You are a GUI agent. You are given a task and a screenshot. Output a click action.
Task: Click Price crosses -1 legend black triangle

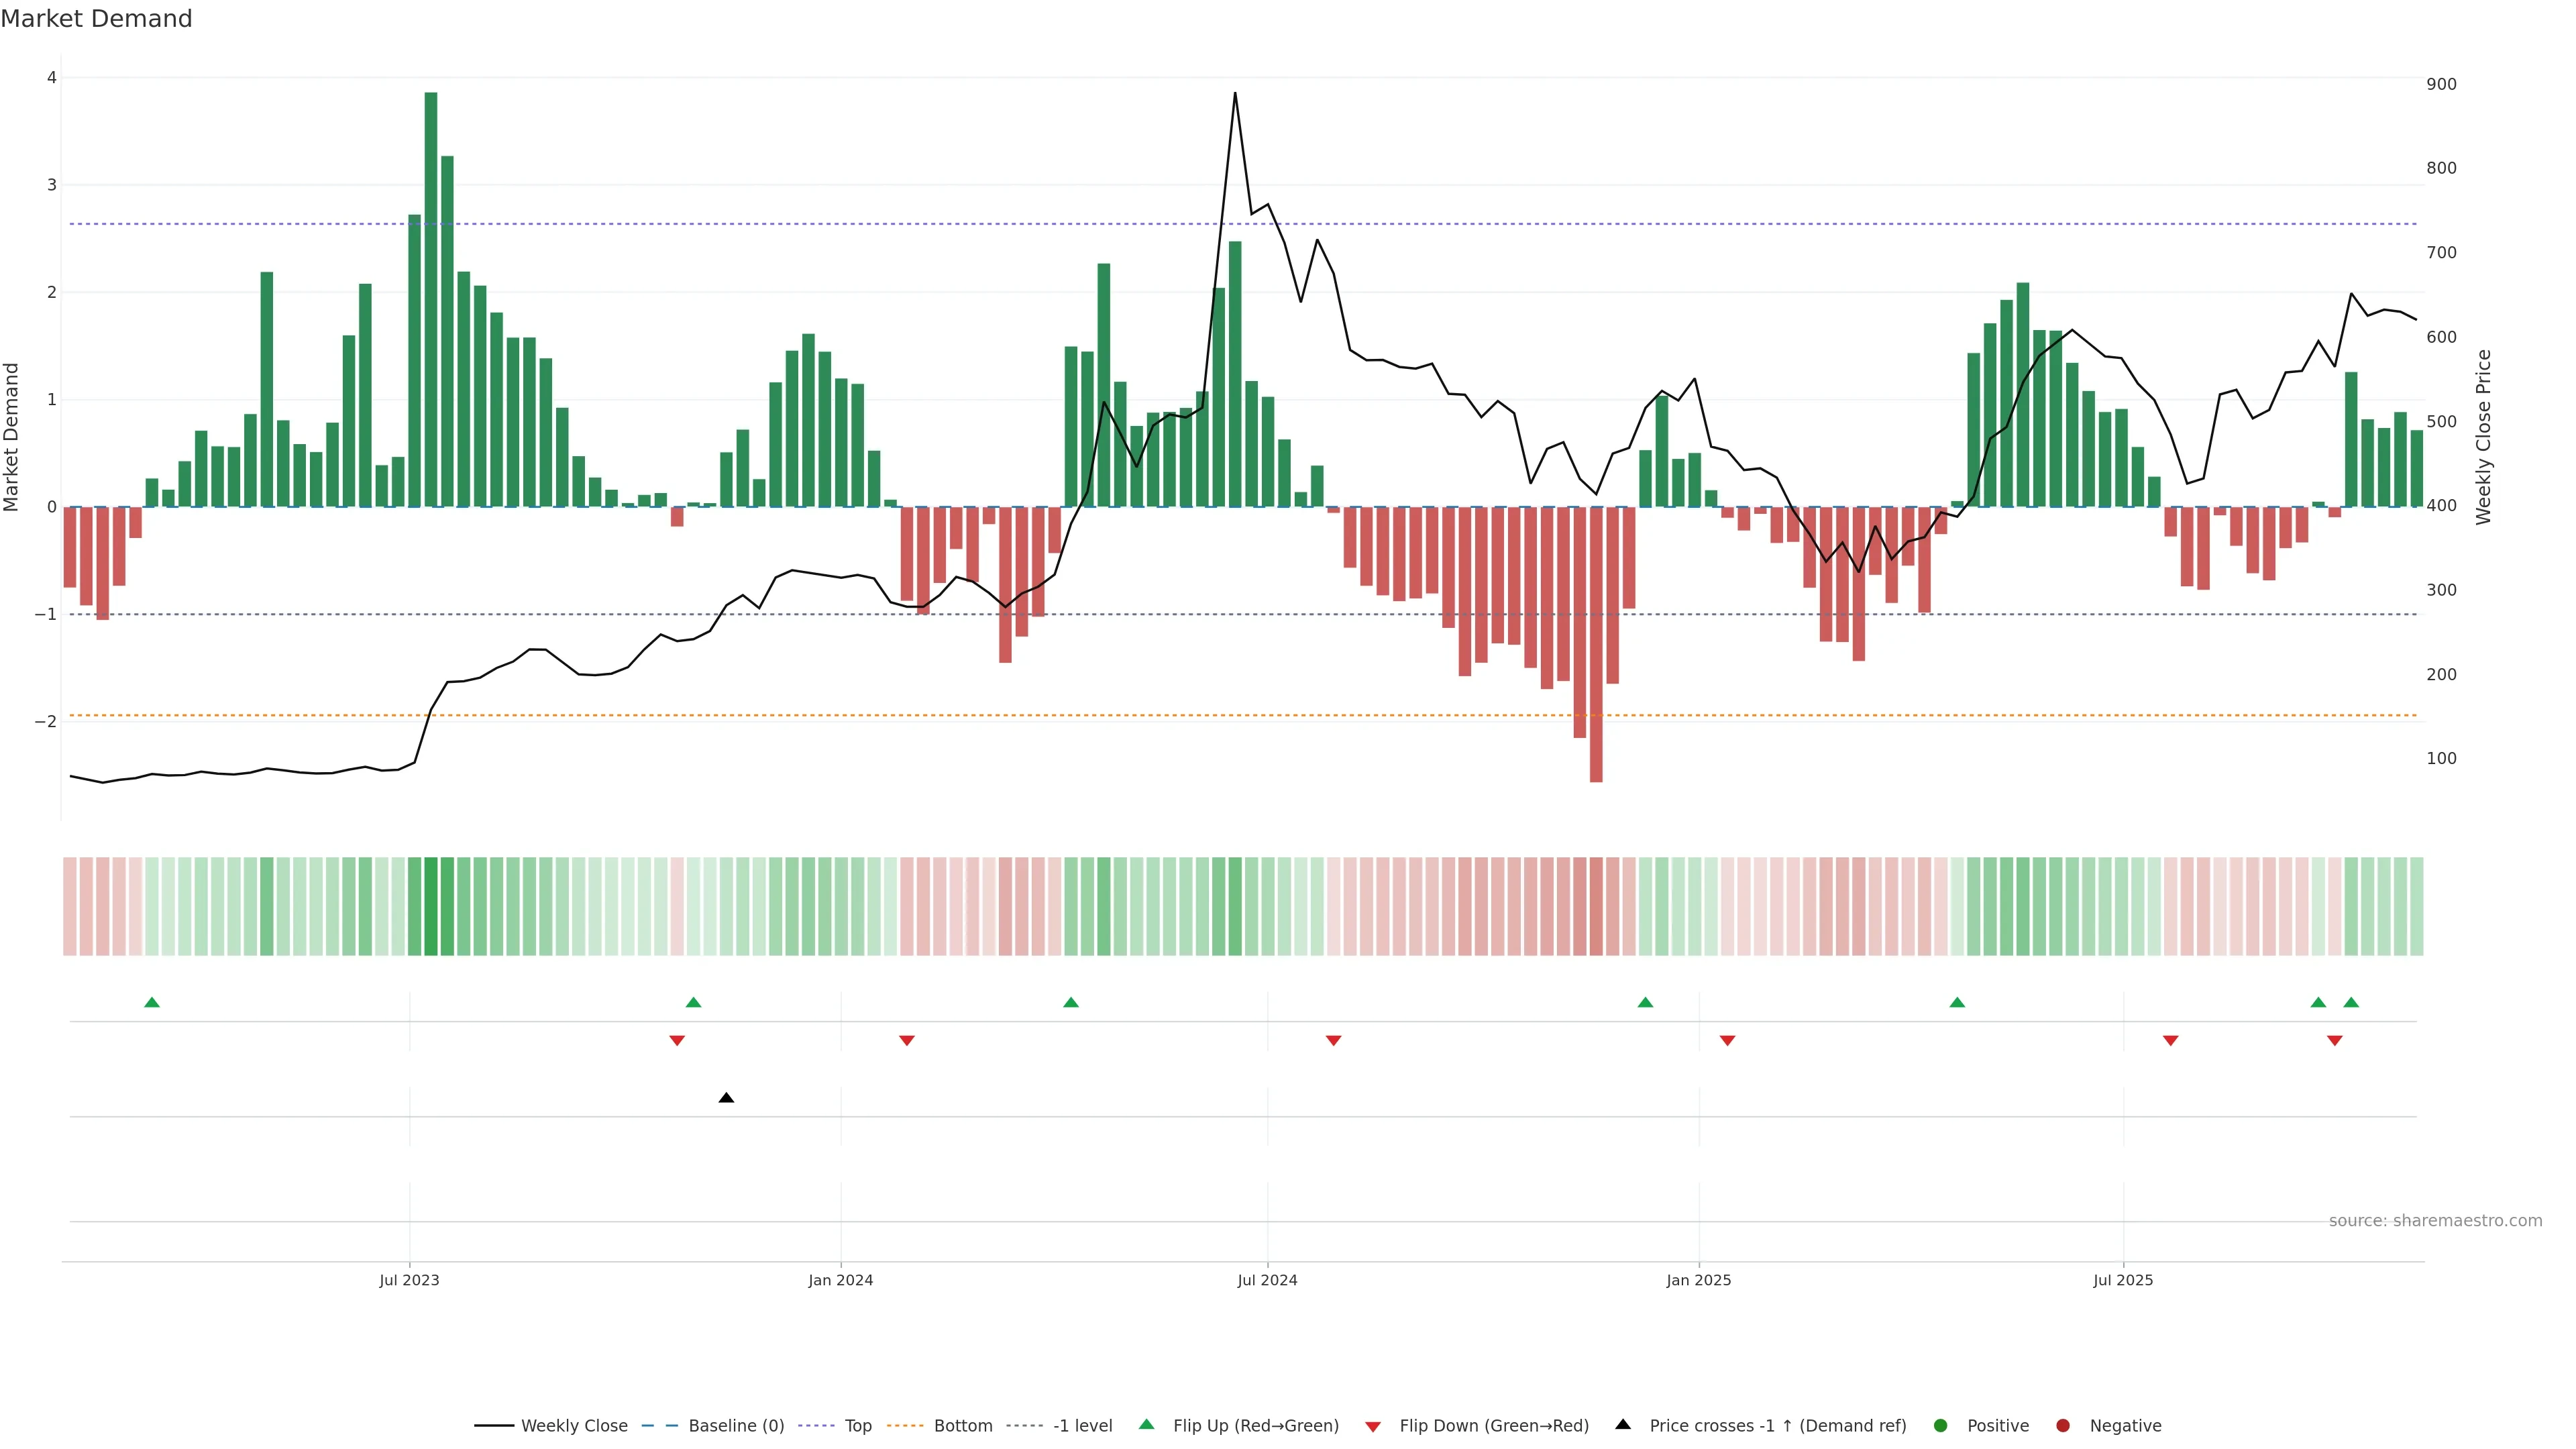(1623, 1425)
